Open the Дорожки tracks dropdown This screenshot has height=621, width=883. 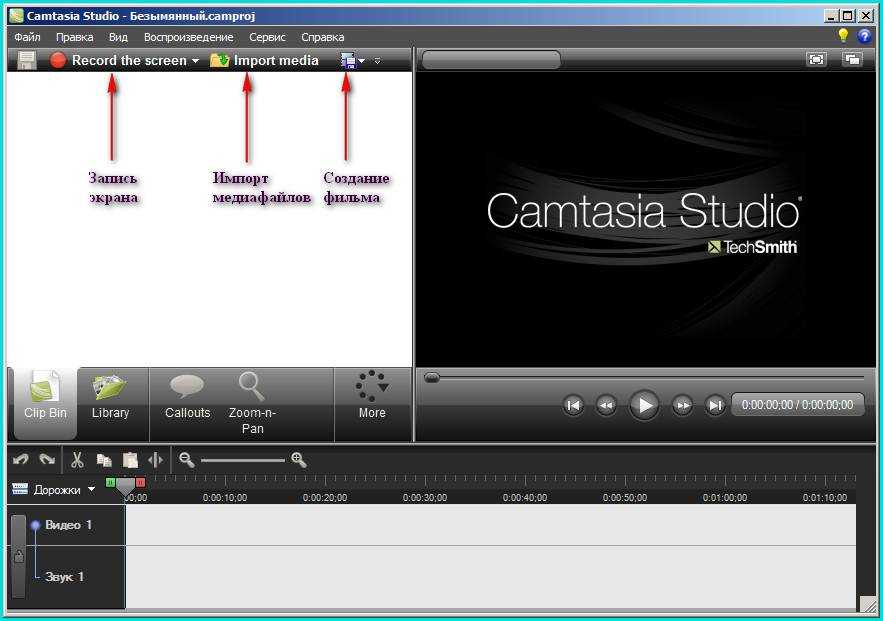pyautogui.click(x=53, y=489)
